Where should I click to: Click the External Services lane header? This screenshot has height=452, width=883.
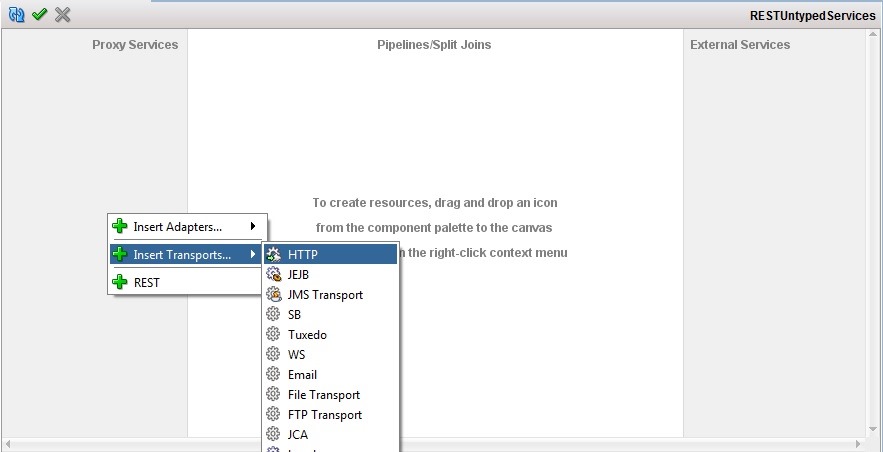pyautogui.click(x=739, y=45)
